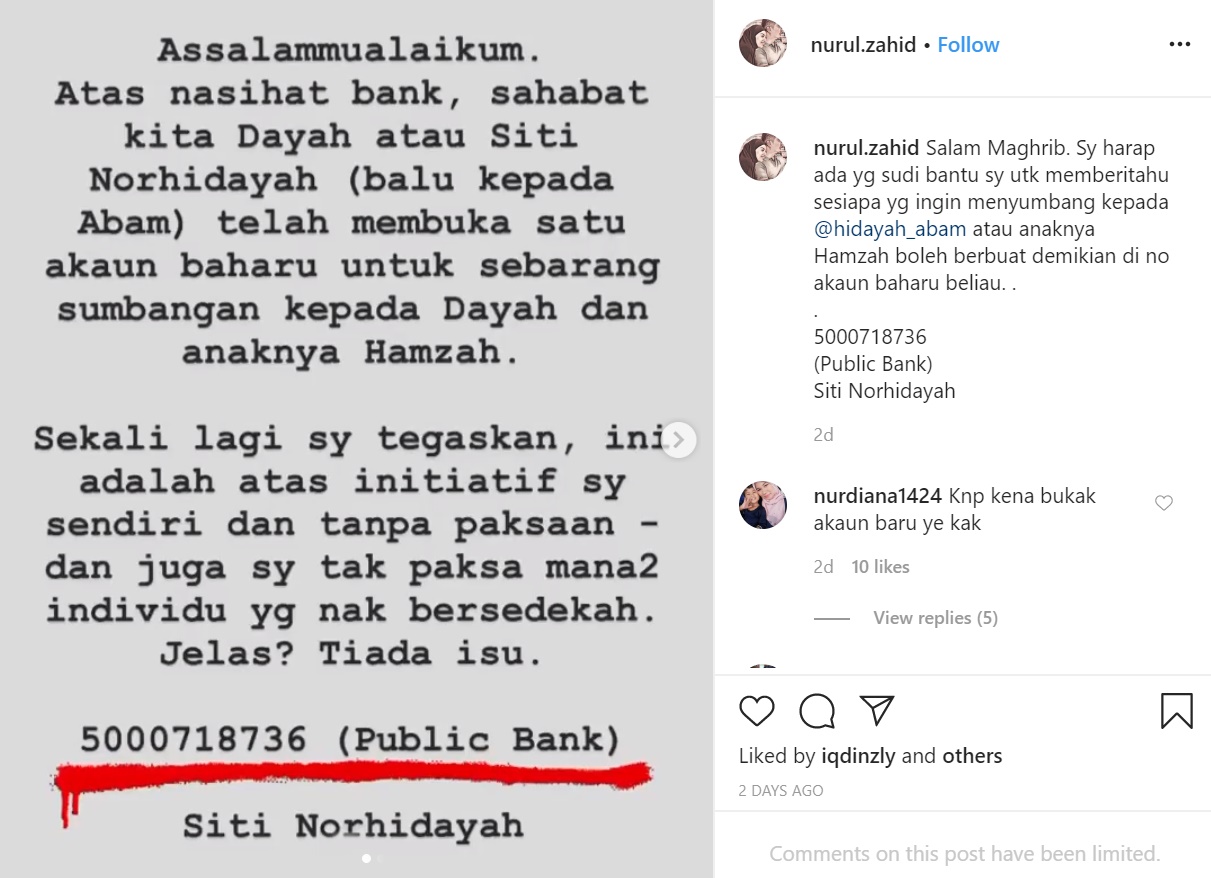Viewport: 1211px width, 878px height.
Task: Follow the nurul.zahid account
Action: click(x=968, y=45)
